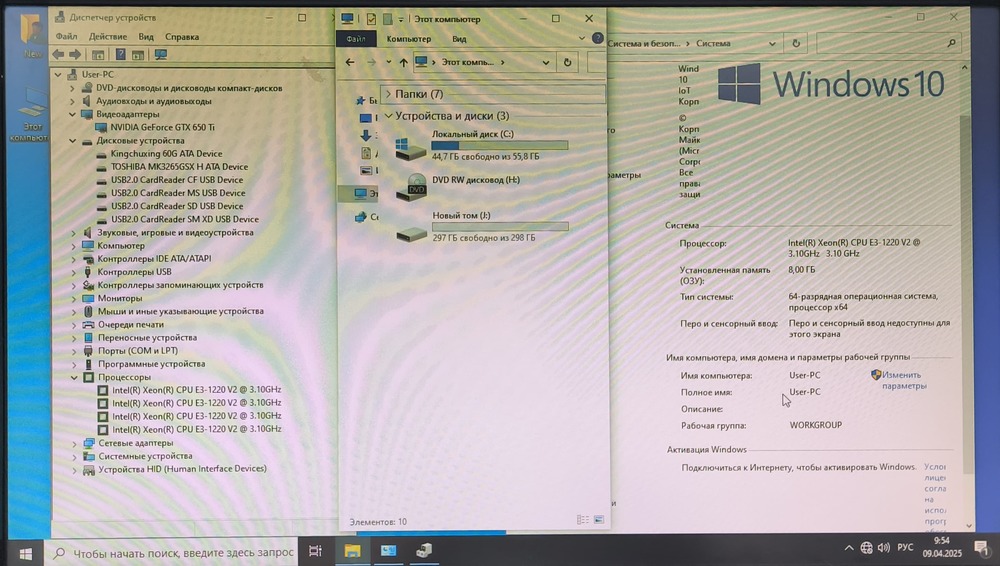Click the scan for hardware changes toolbar icon
1000x566 pixels.
click(x=160, y=54)
